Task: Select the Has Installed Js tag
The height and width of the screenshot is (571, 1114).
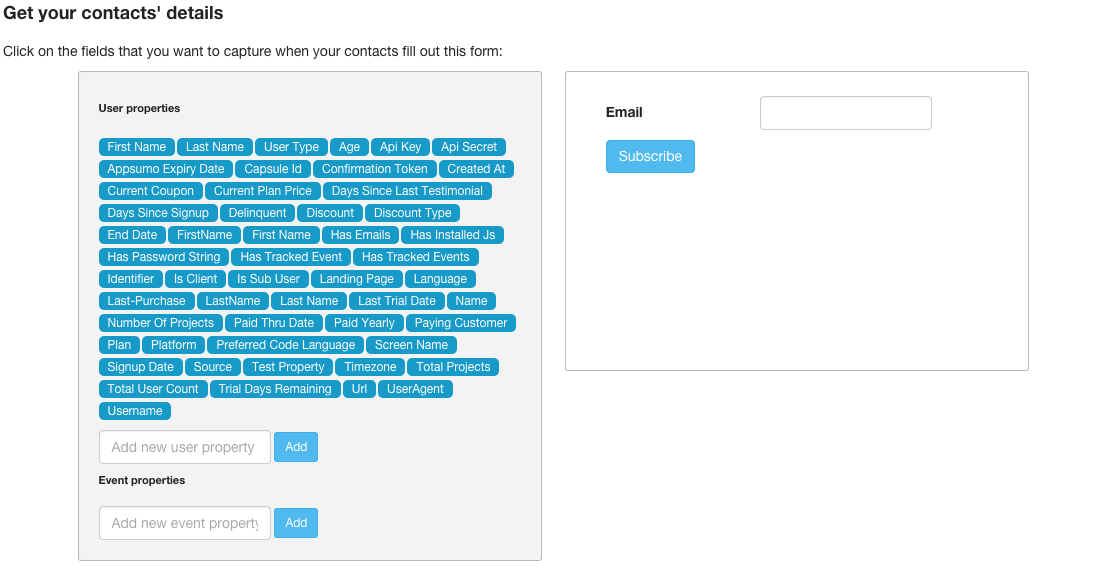Action: pyautogui.click(x=453, y=235)
